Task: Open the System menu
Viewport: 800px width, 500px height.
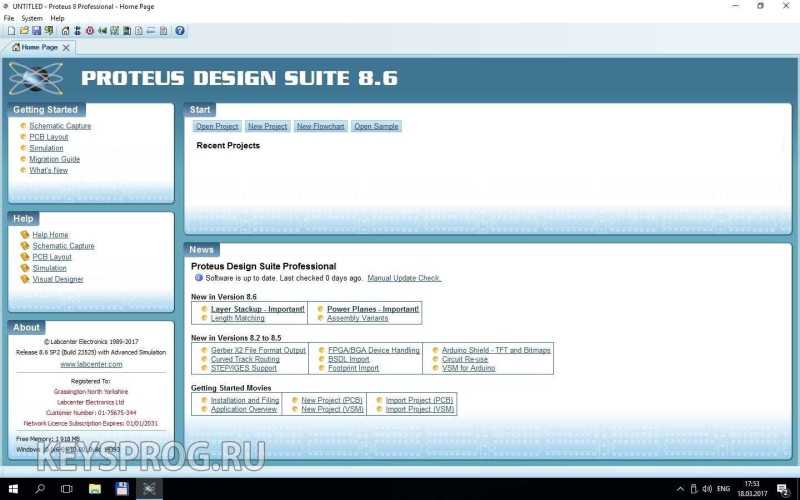Action: coord(32,18)
